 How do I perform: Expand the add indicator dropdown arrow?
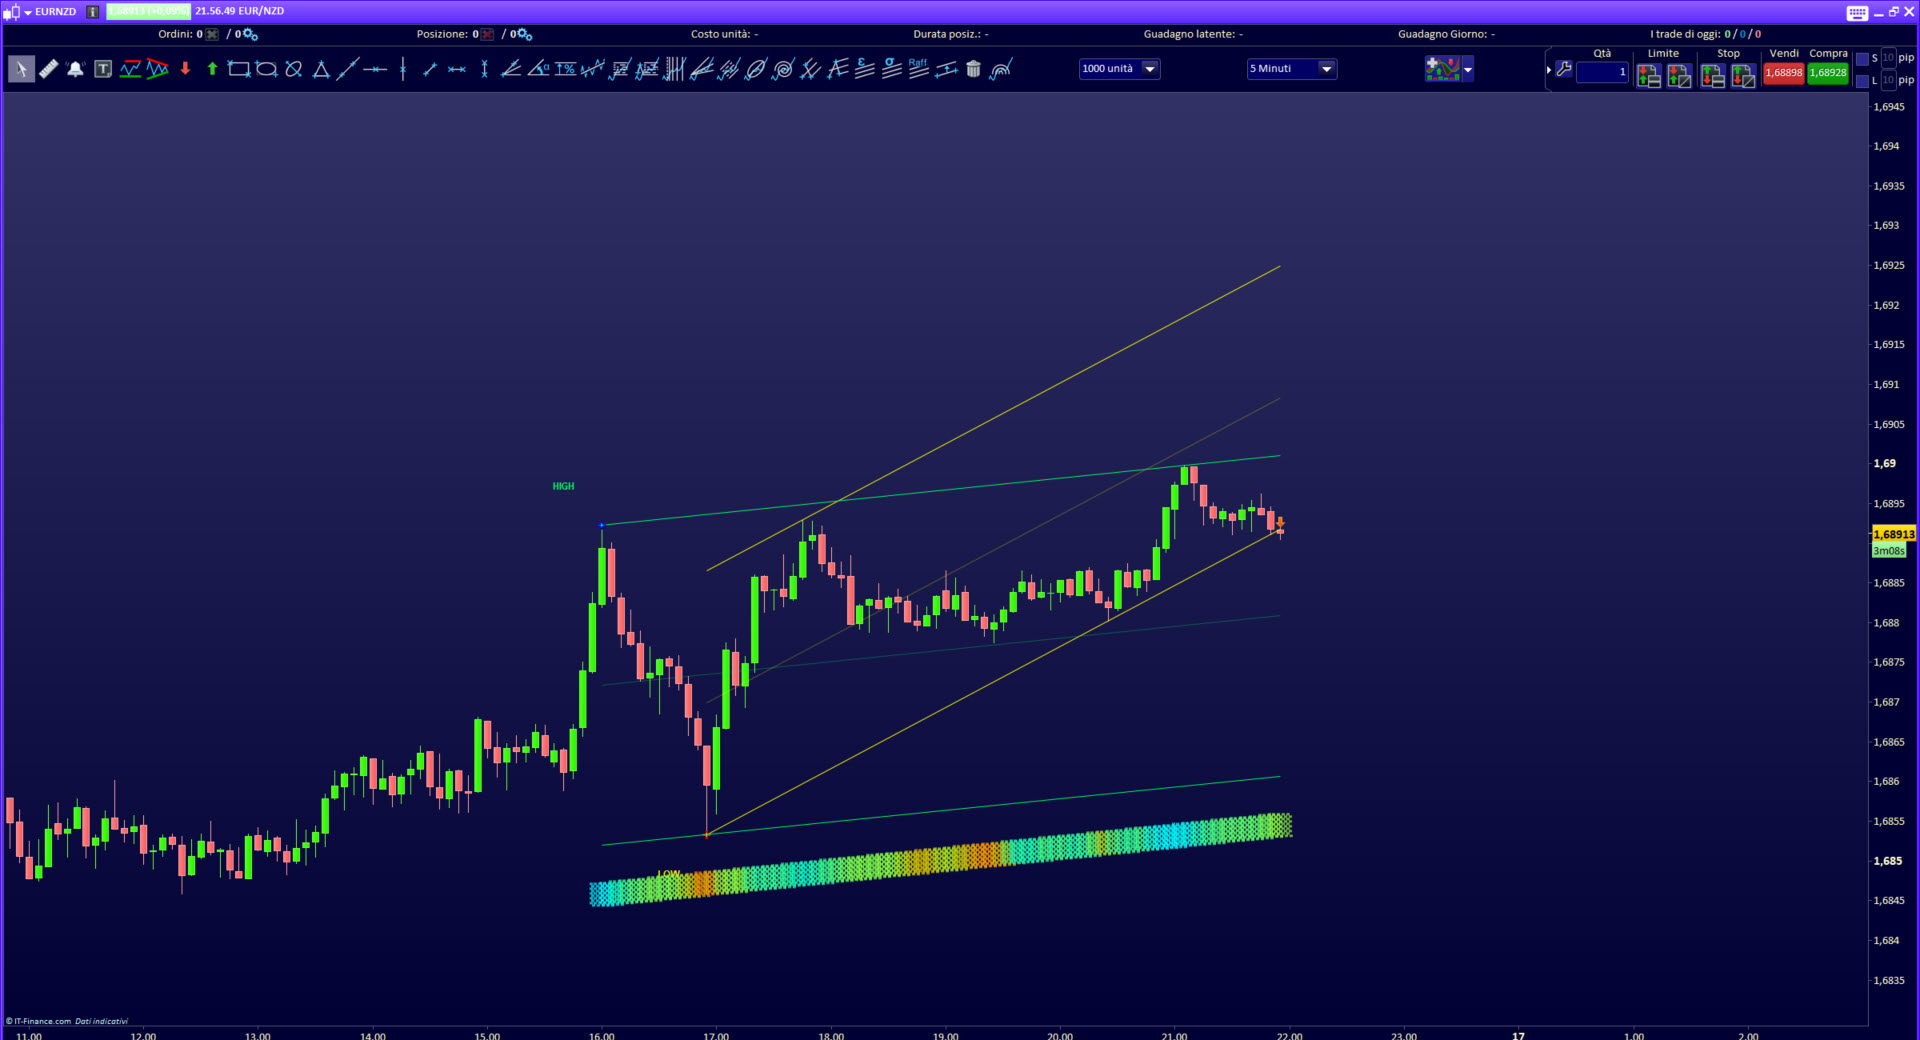[x=1468, y=70]
